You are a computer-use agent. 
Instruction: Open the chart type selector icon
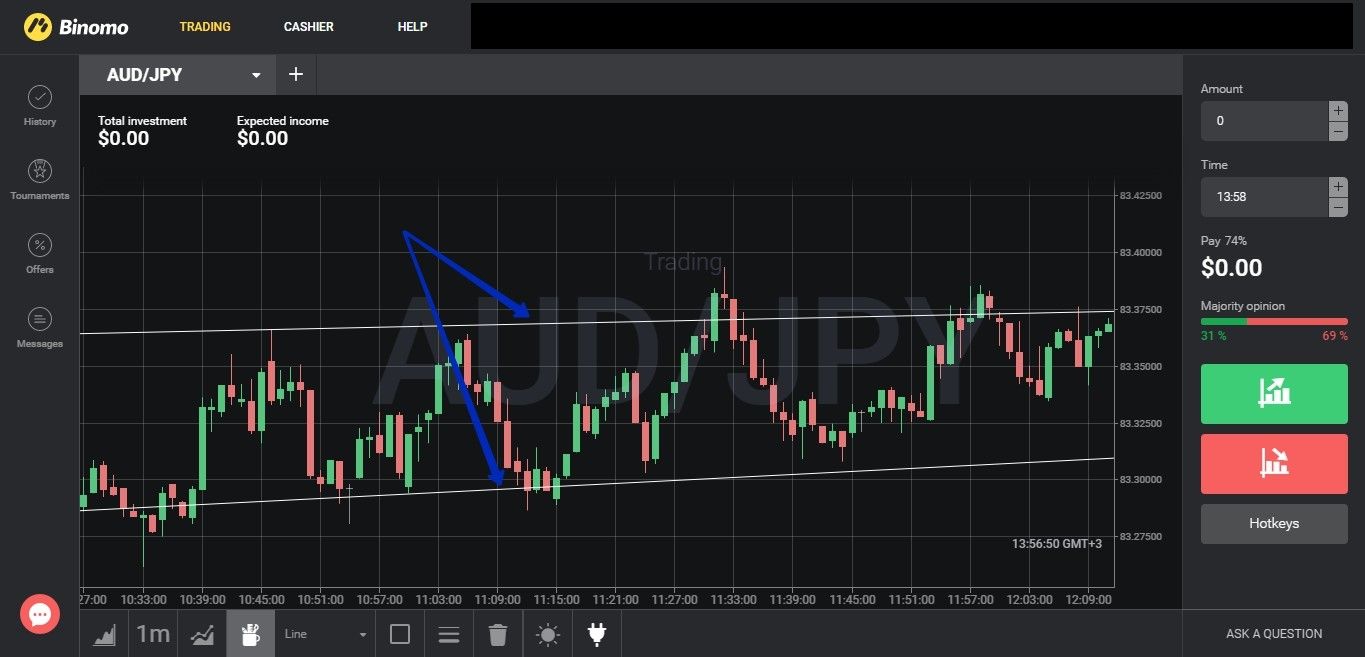click(x=104, y=634)
